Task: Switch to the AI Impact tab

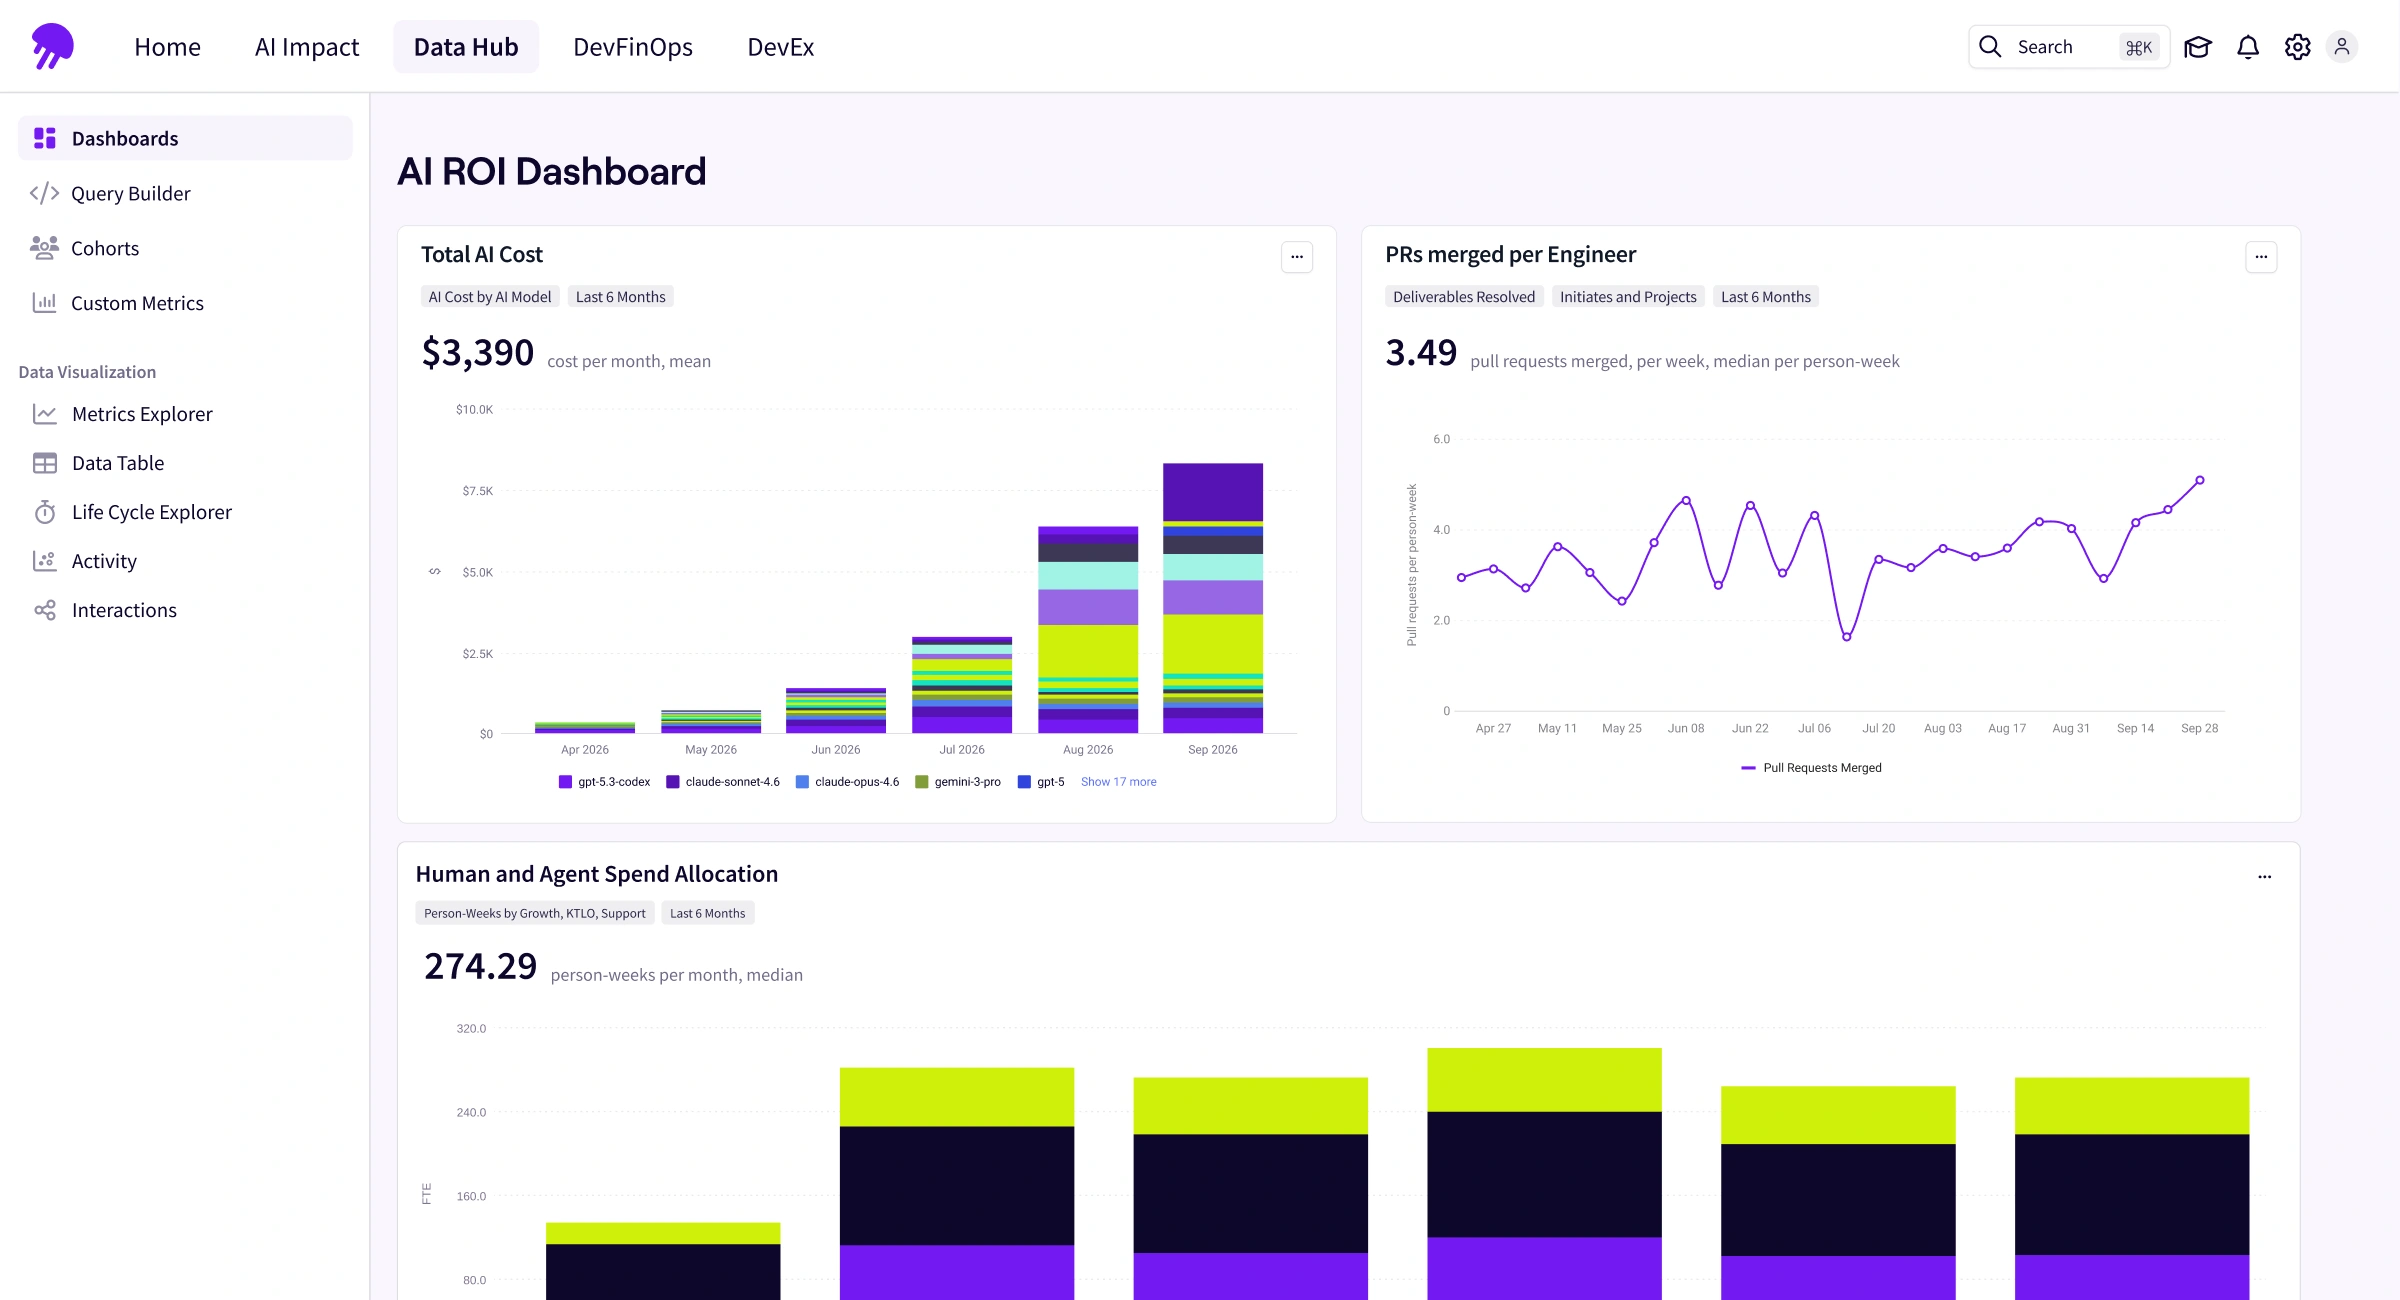Action: (307, 47)
